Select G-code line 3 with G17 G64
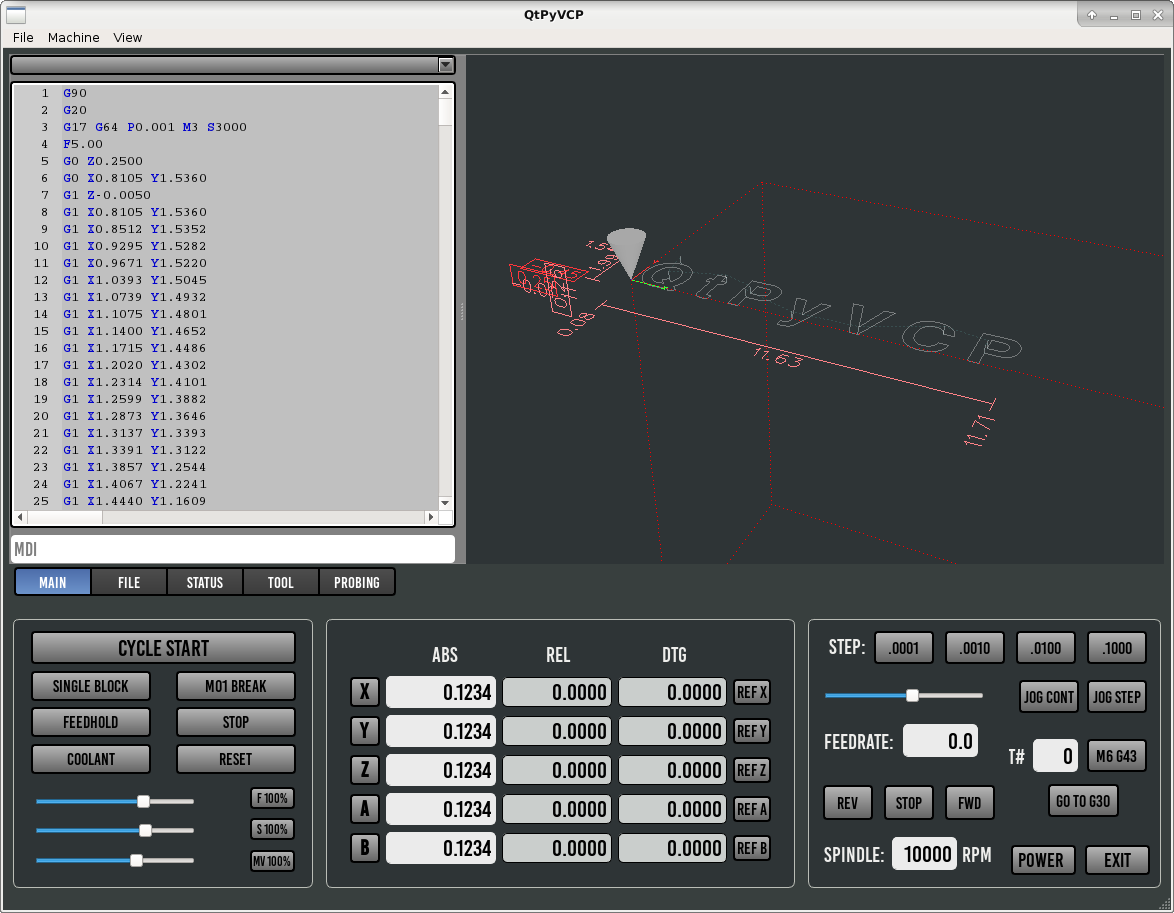Viewport: 1174px width, 913px height. click(154, 127)
